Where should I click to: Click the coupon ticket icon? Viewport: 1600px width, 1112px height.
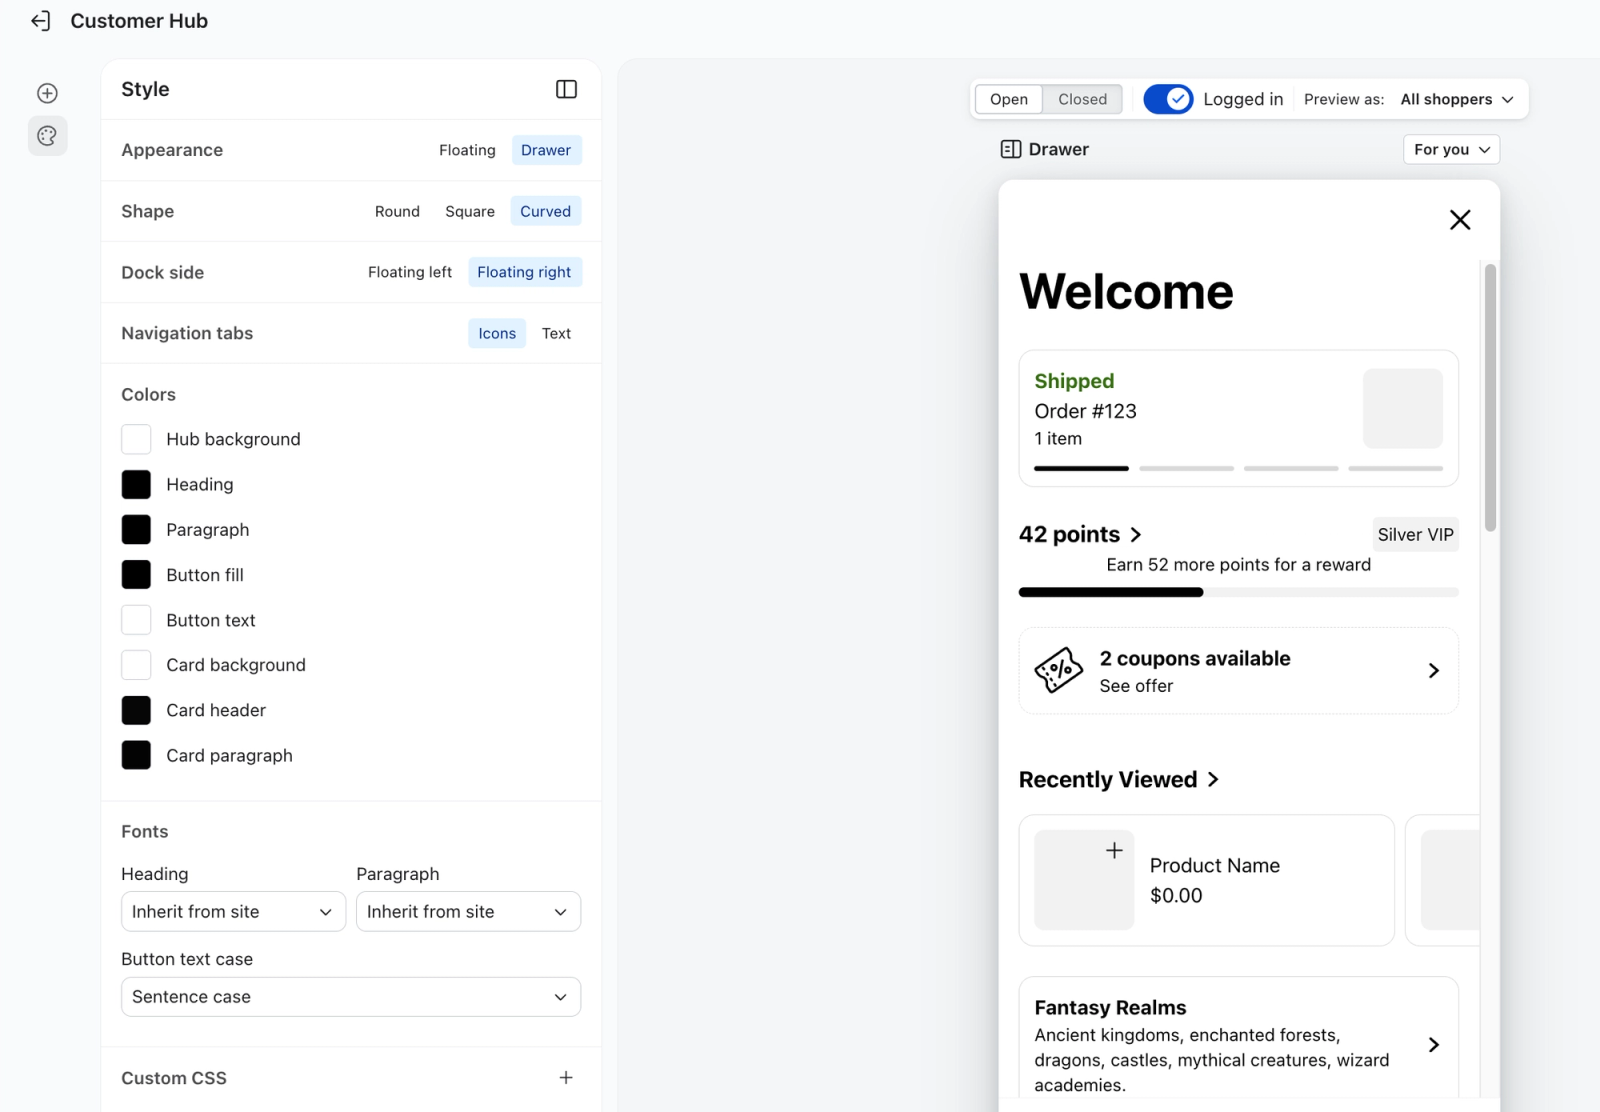click(x=1058, y=670)
